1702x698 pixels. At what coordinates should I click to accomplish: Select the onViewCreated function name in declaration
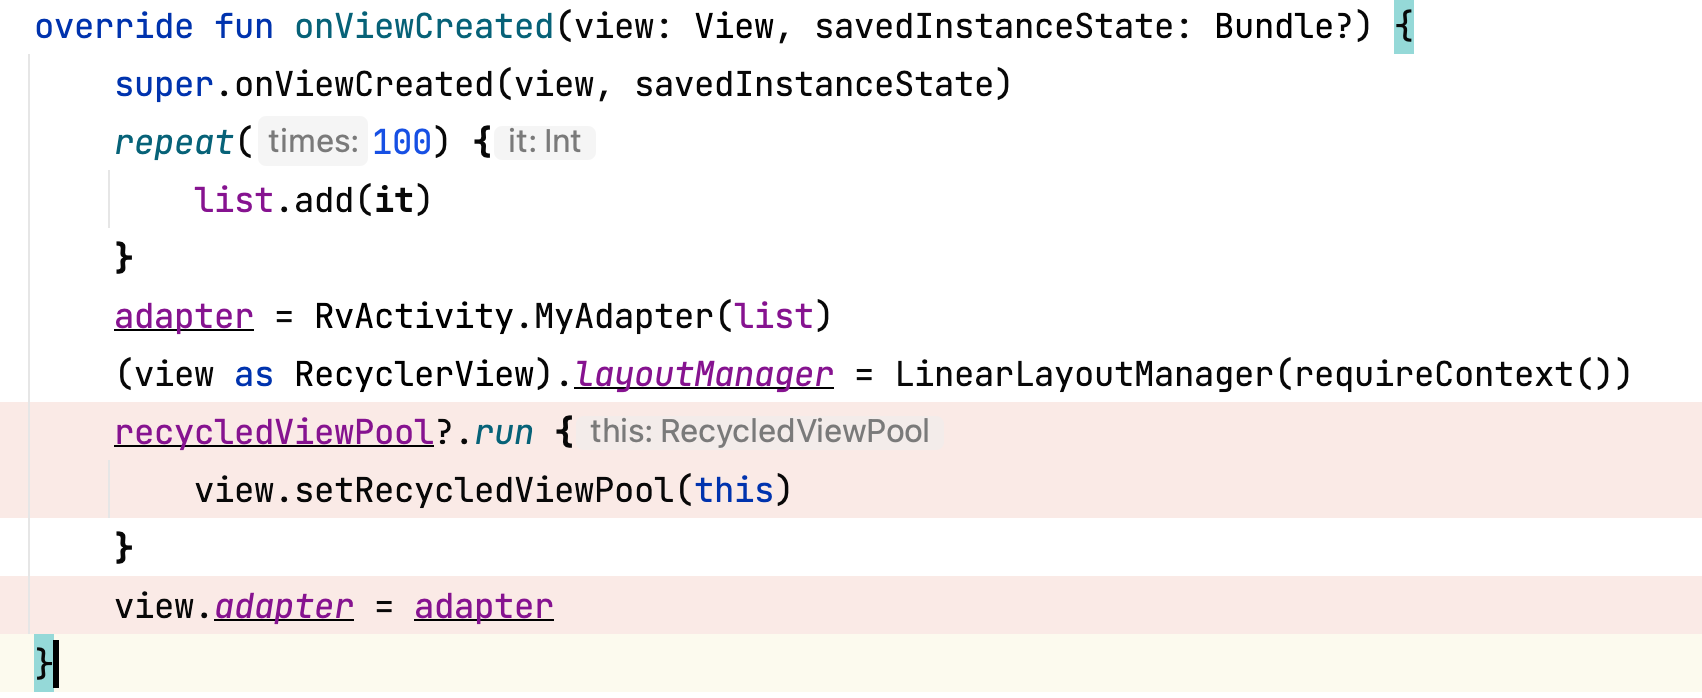pos(423,27)
